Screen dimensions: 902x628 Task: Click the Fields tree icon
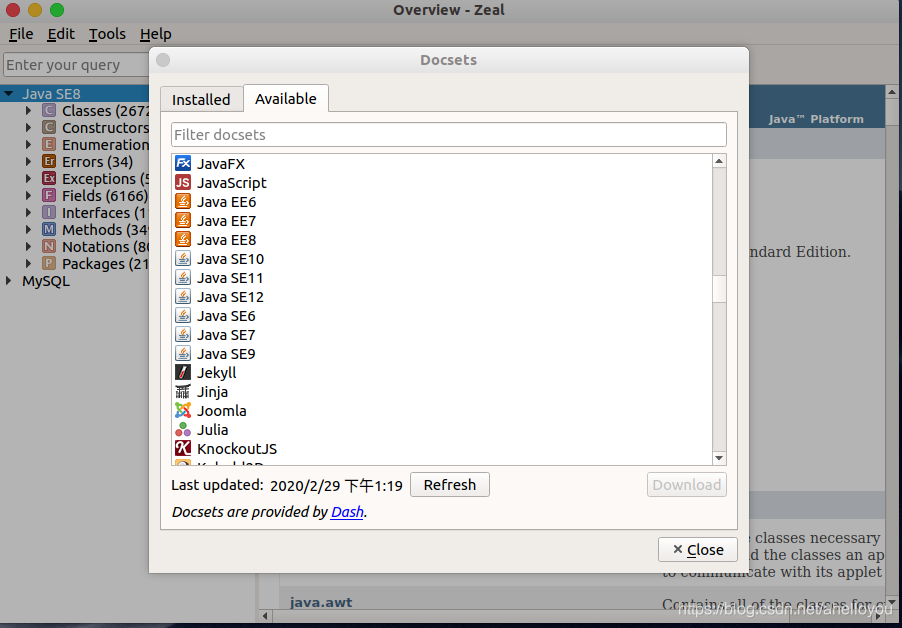pyautogui.click(x=49, y=196)
